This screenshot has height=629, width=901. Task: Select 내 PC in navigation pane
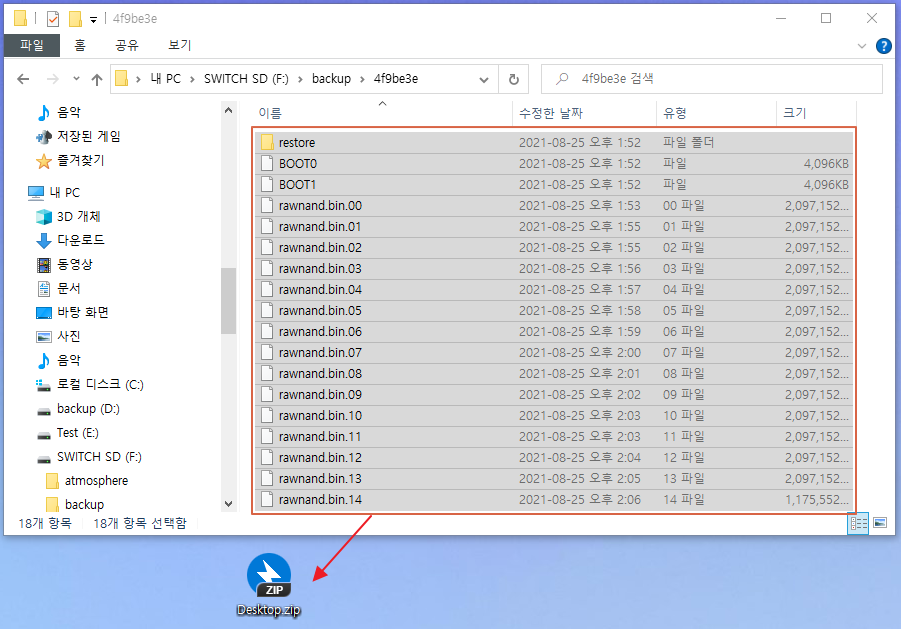pos(53,192)
